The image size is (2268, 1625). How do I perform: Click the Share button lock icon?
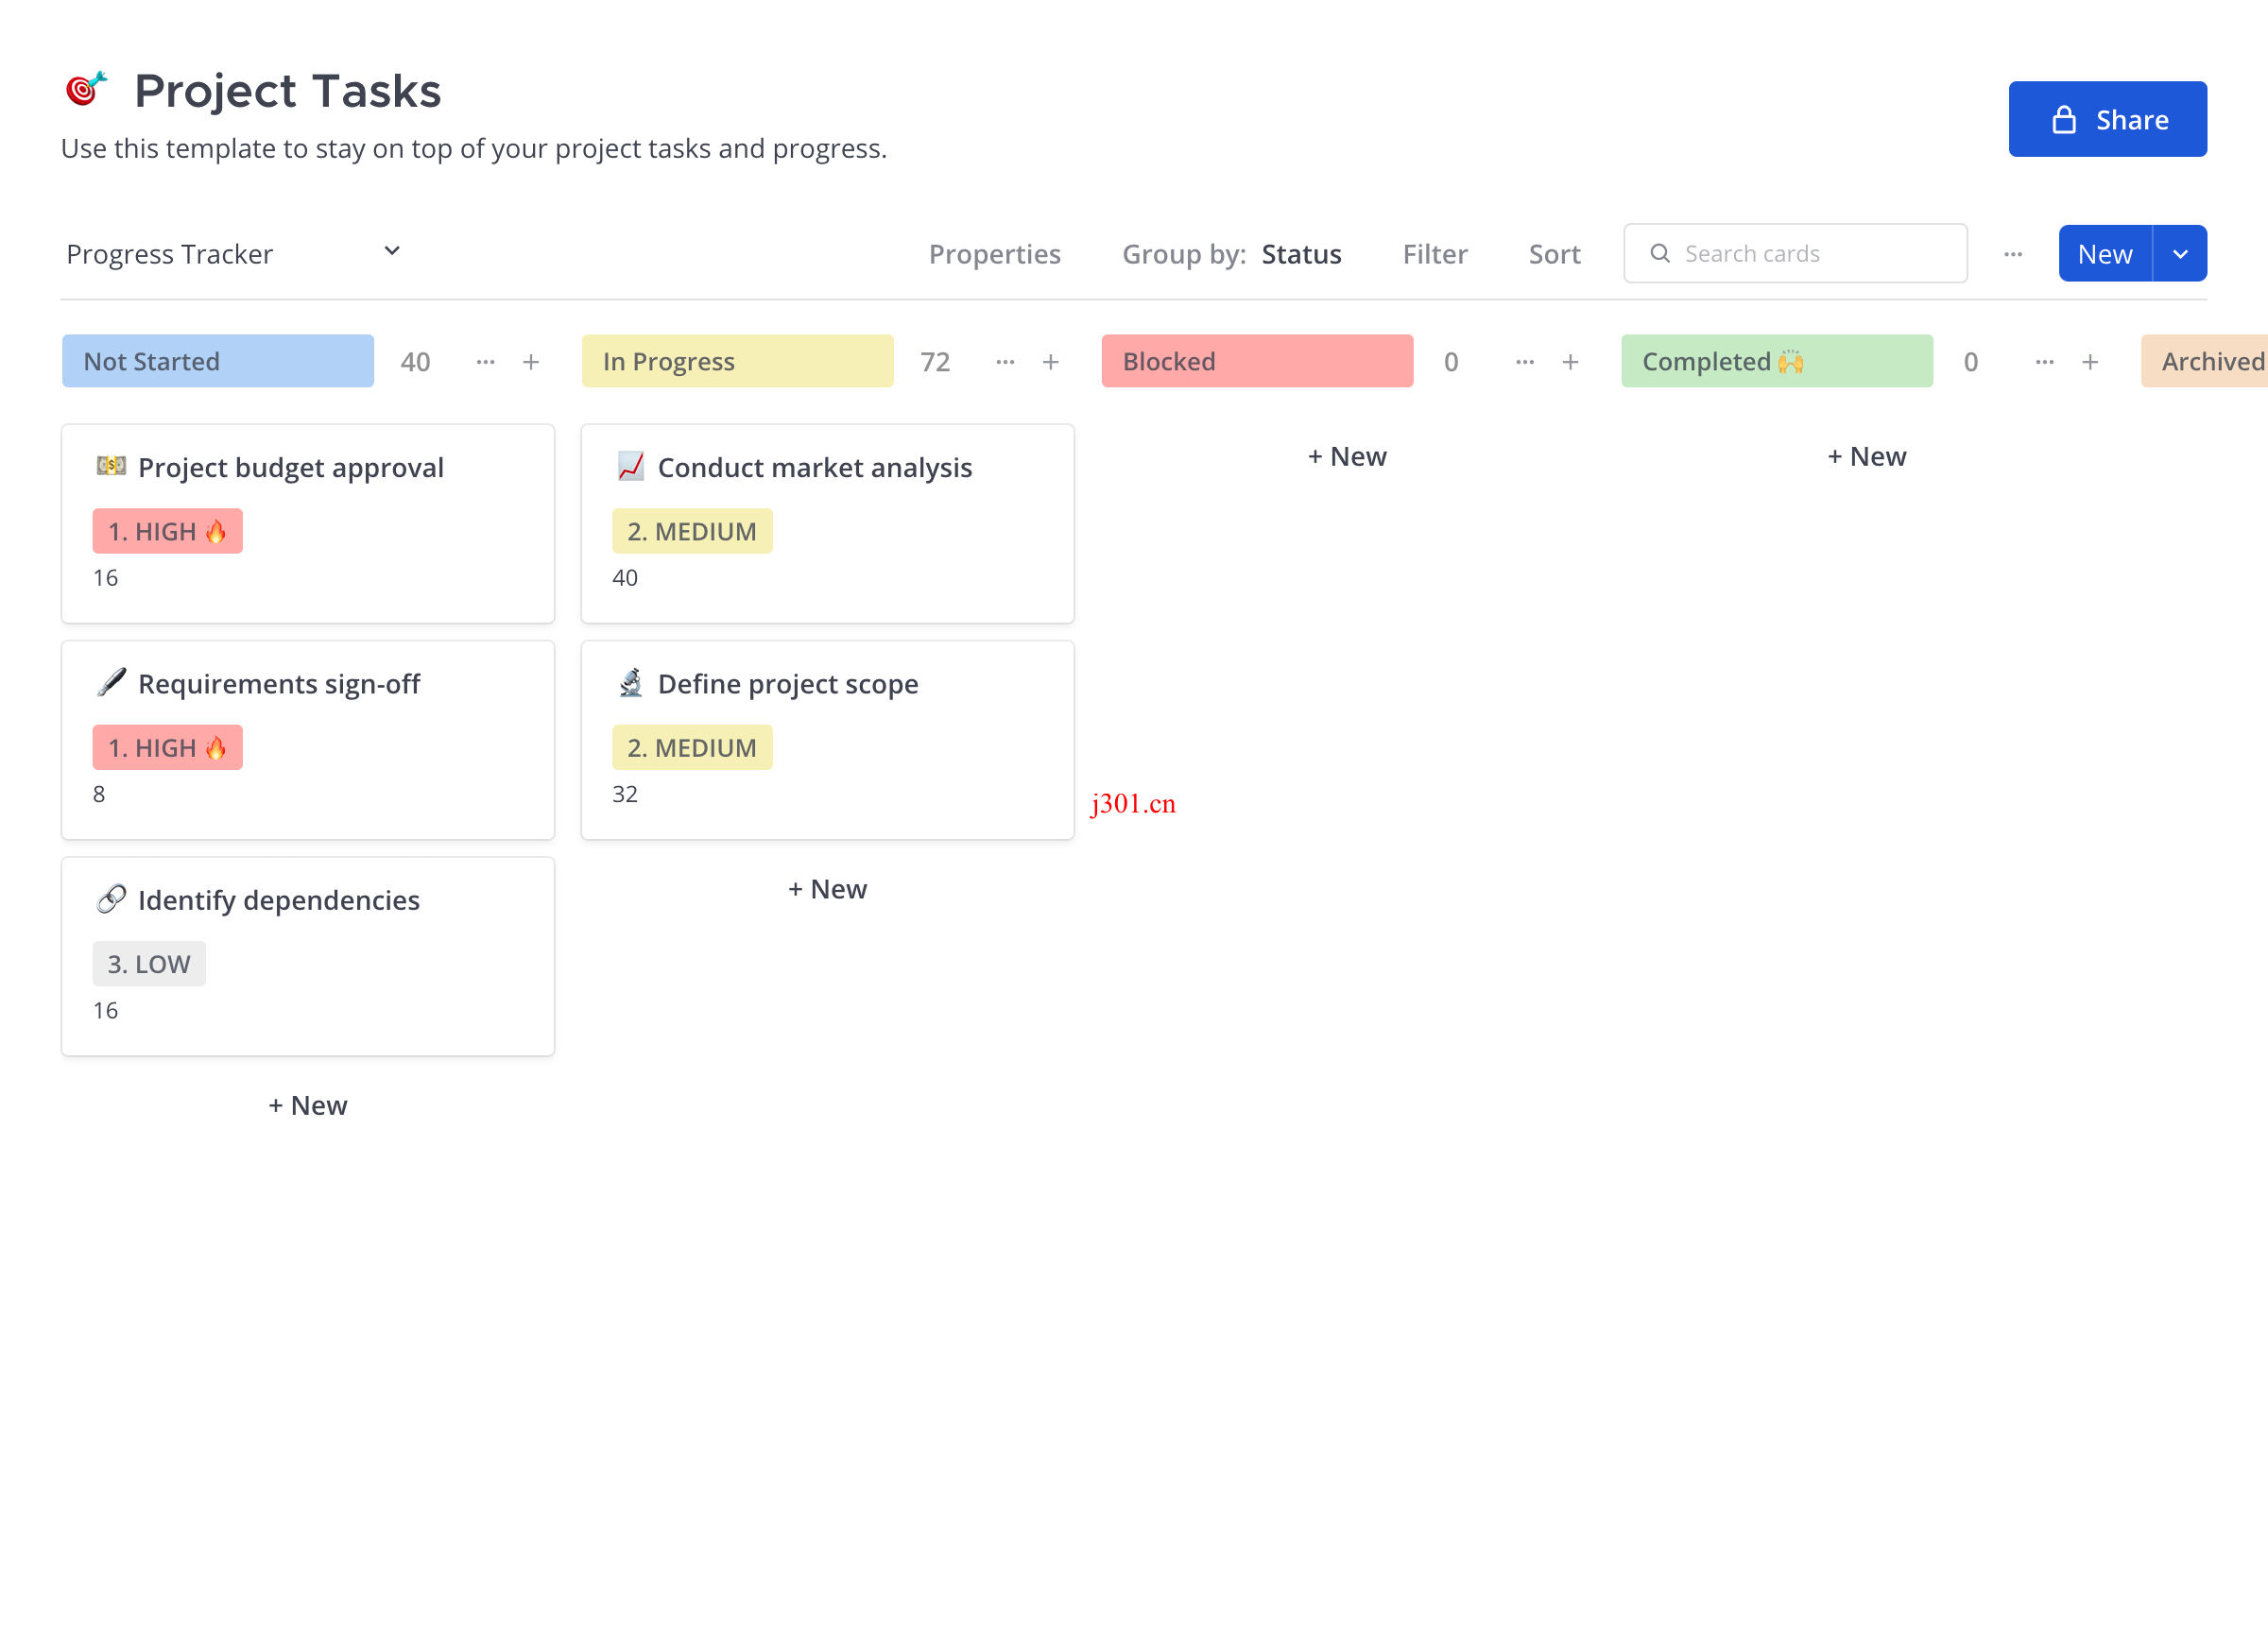[x=2066, y=118]
